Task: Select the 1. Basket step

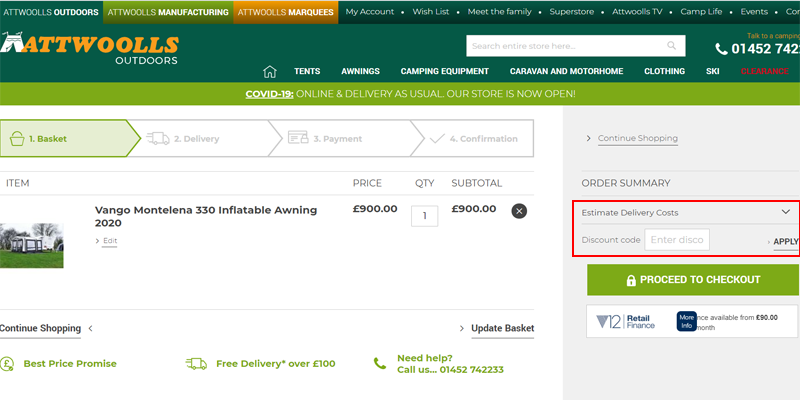Action: pyautogui.click(x=70, y=138)
